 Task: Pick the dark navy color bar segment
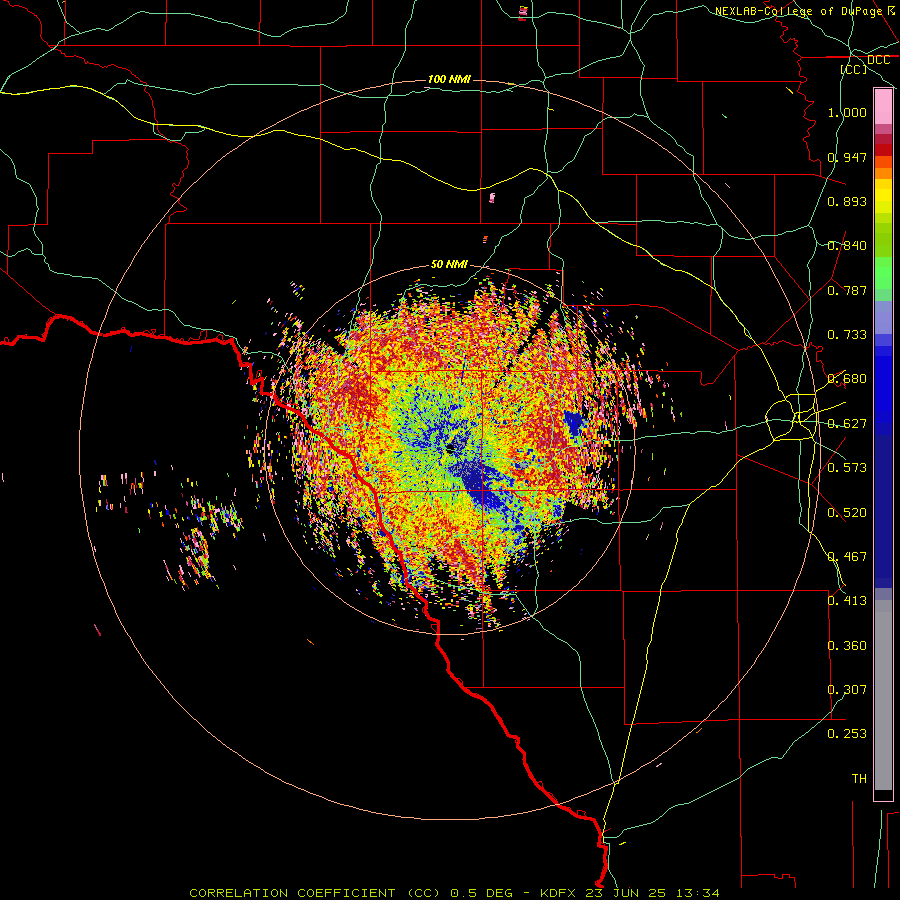pos(883,511)
